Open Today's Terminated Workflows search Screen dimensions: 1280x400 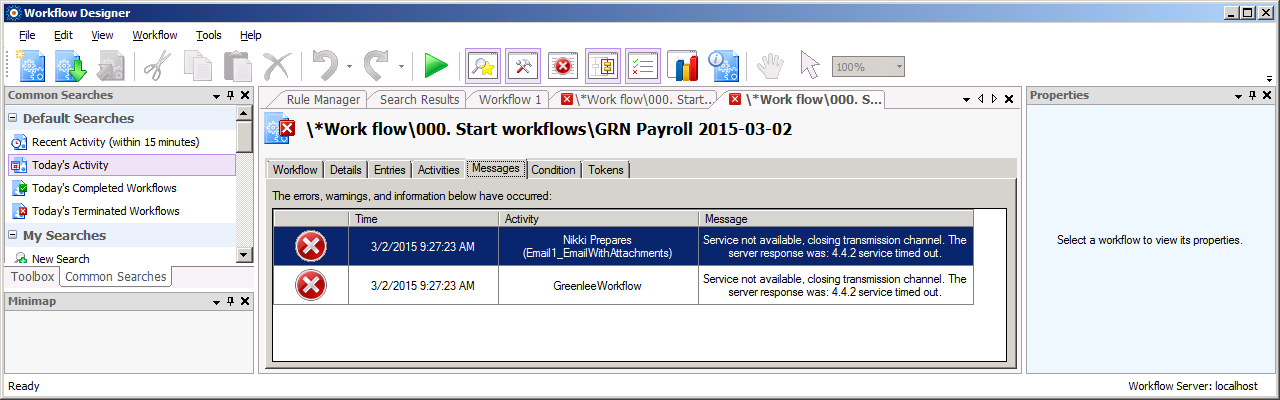coord(105,211)
